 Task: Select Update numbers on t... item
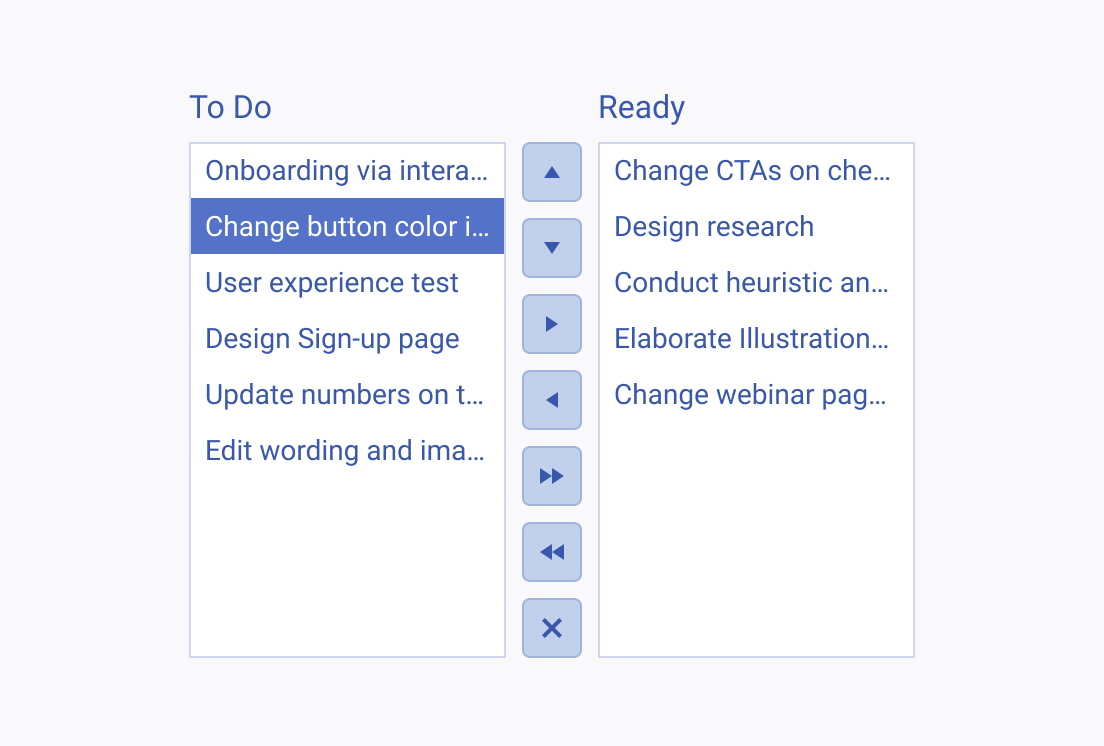tap(347, 394)
